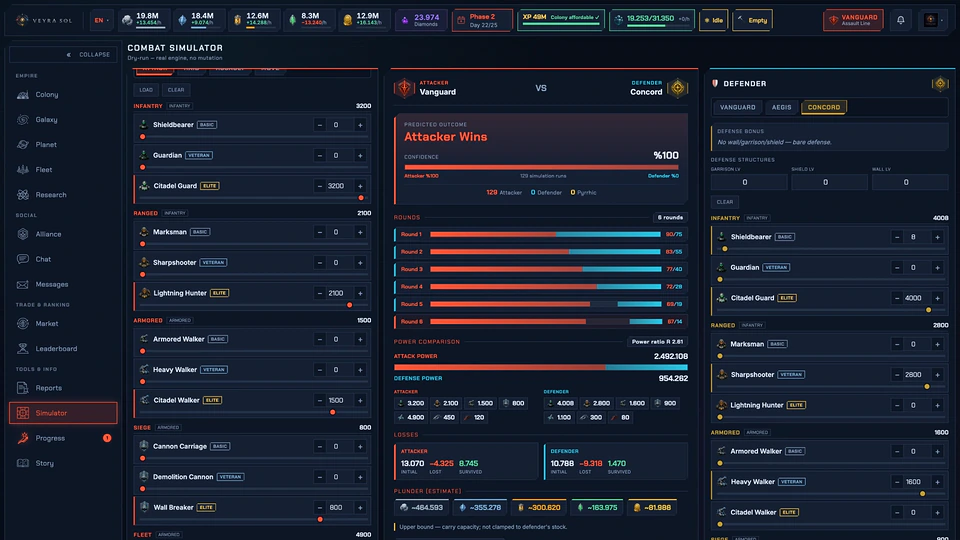The image size is (960, 540).
Task: Click the Round 6 result row
Action: pos(541,321)
